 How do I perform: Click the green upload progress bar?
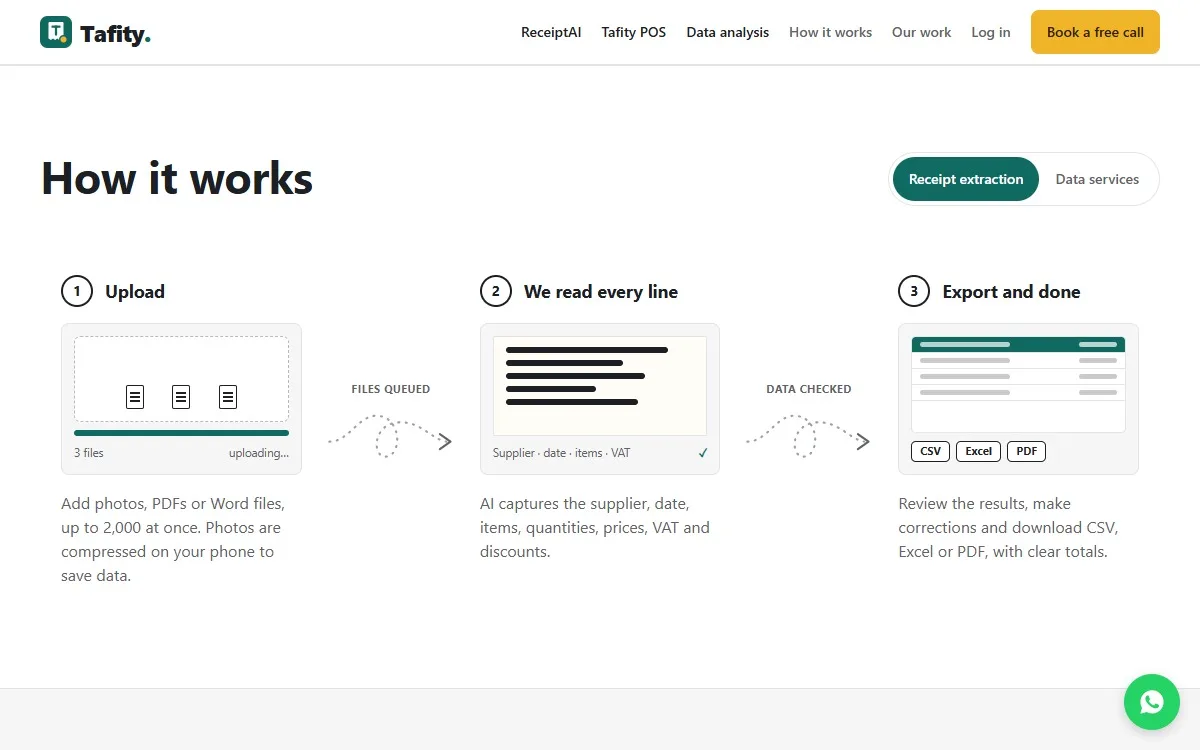(181, 433)
